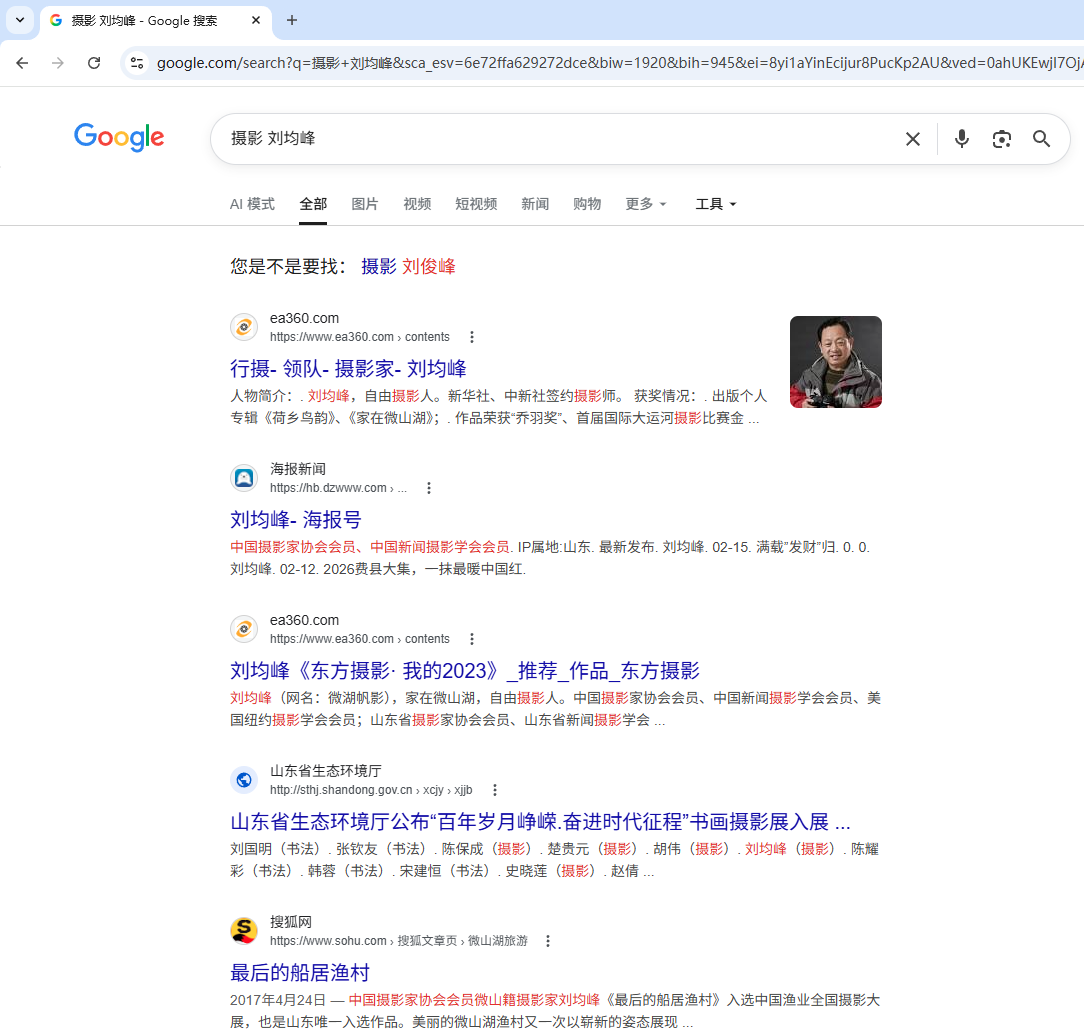Open three-dot options on the 海报新闻 result
Image resolution: width=1084 pixels, height=1032 pixels.
click(x=429, y=487)
